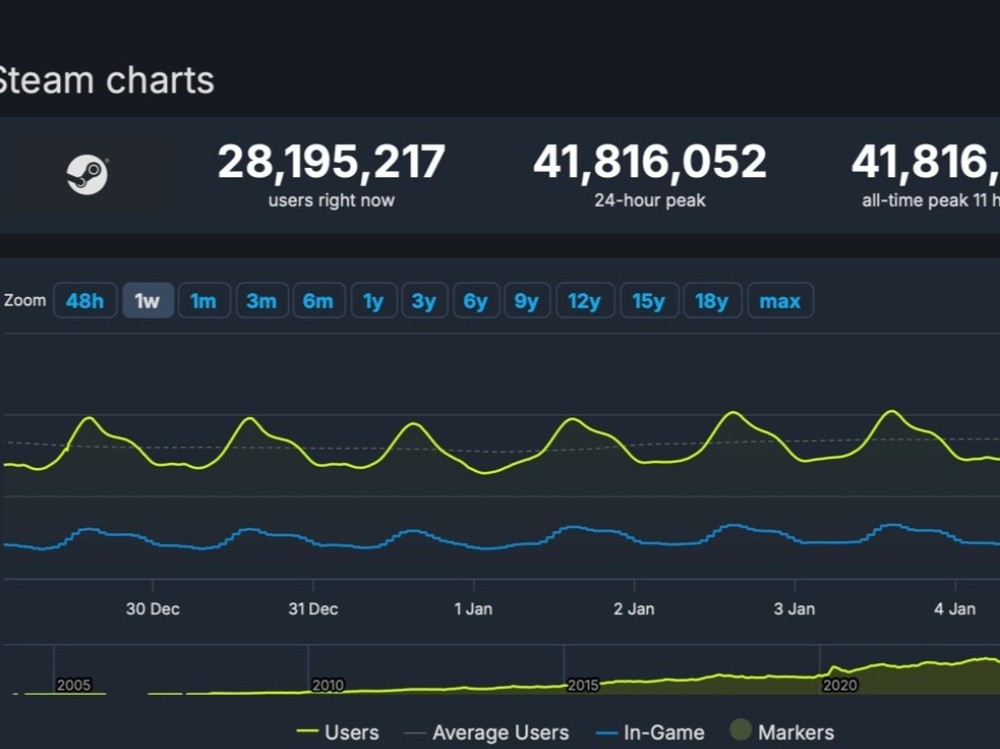The height and width of the screenshot is (749, 1000).
Task: Choose the 3m zoom option
Action: point(261,301)
